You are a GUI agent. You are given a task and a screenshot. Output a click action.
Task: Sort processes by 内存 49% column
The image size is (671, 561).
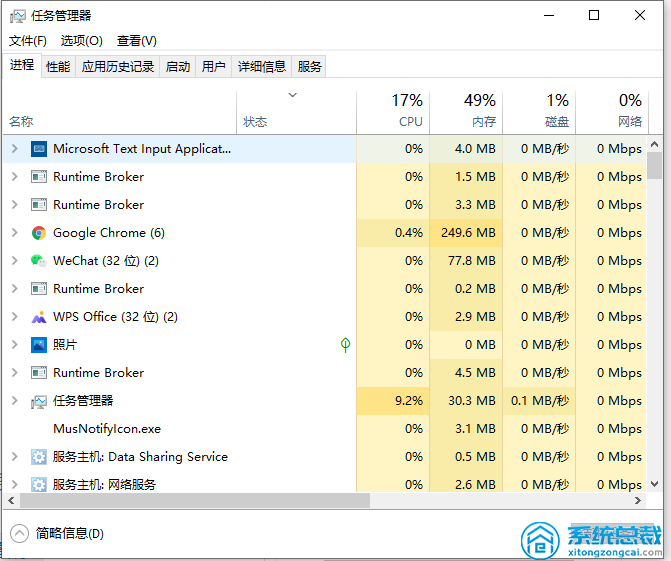tap(466, 113)
